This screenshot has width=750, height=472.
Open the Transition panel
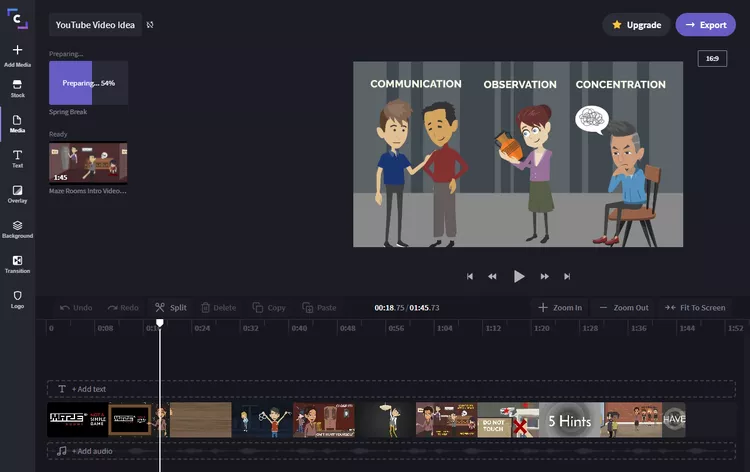click(x=17, y=264)
